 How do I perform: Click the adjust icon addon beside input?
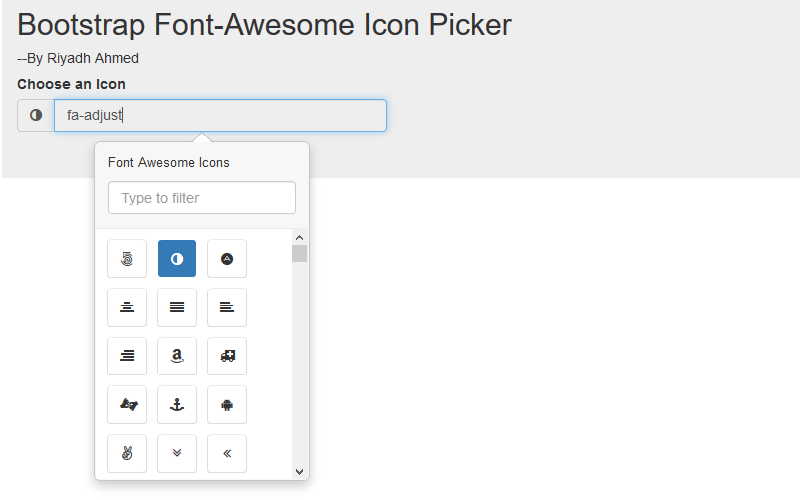(36, 115)
